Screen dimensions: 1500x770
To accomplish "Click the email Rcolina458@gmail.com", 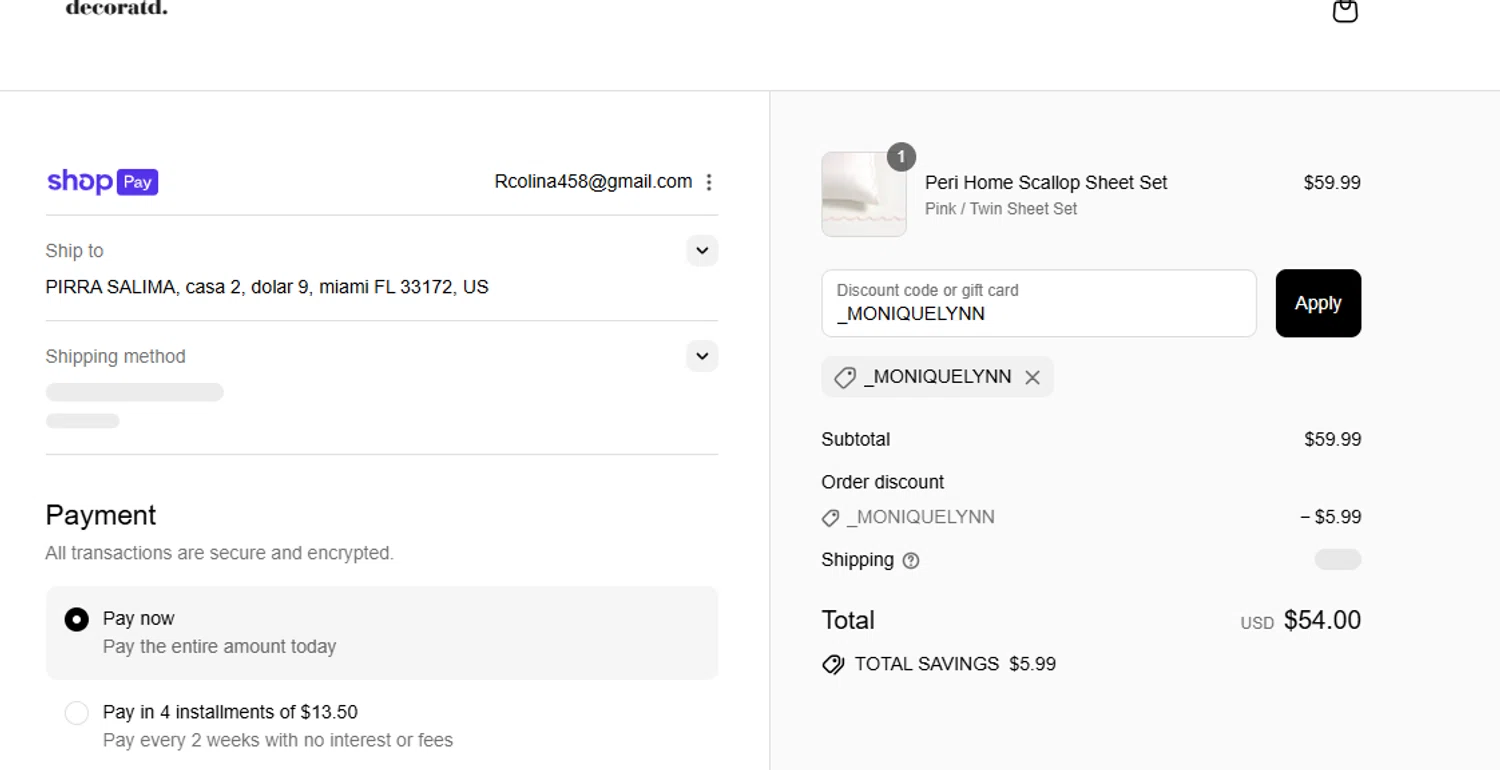I will pos(593,181).
